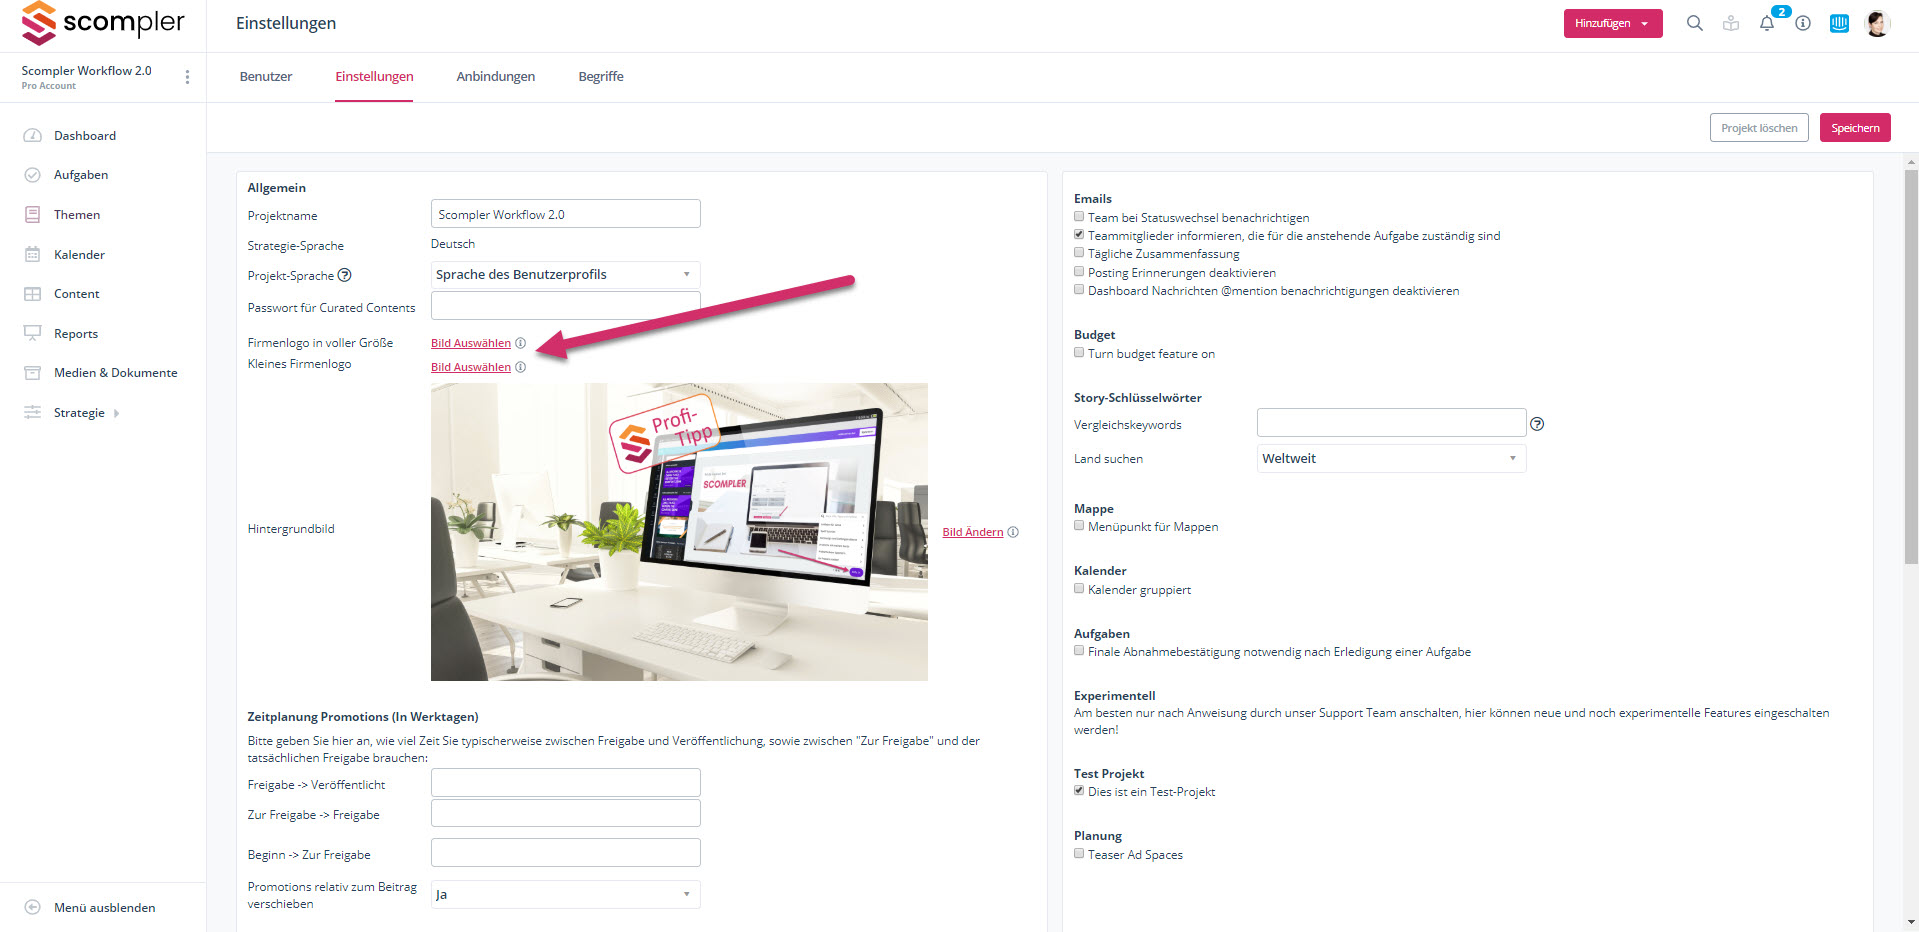
Task: Click the Speichern button
Action: tap(1854, 128)
